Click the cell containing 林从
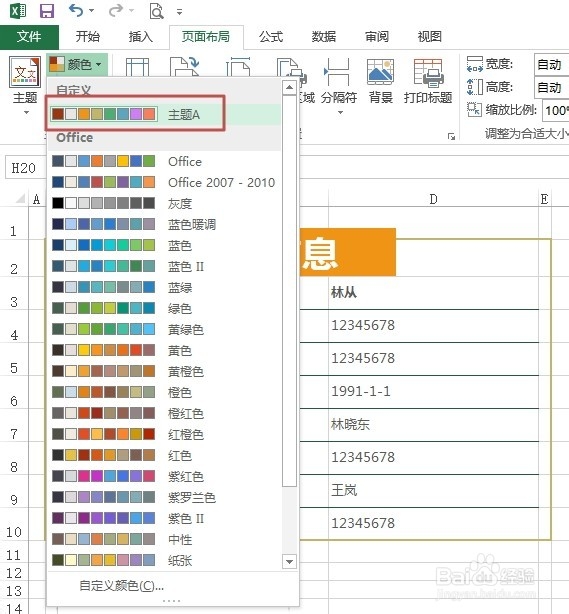 [x=433, y=293]
